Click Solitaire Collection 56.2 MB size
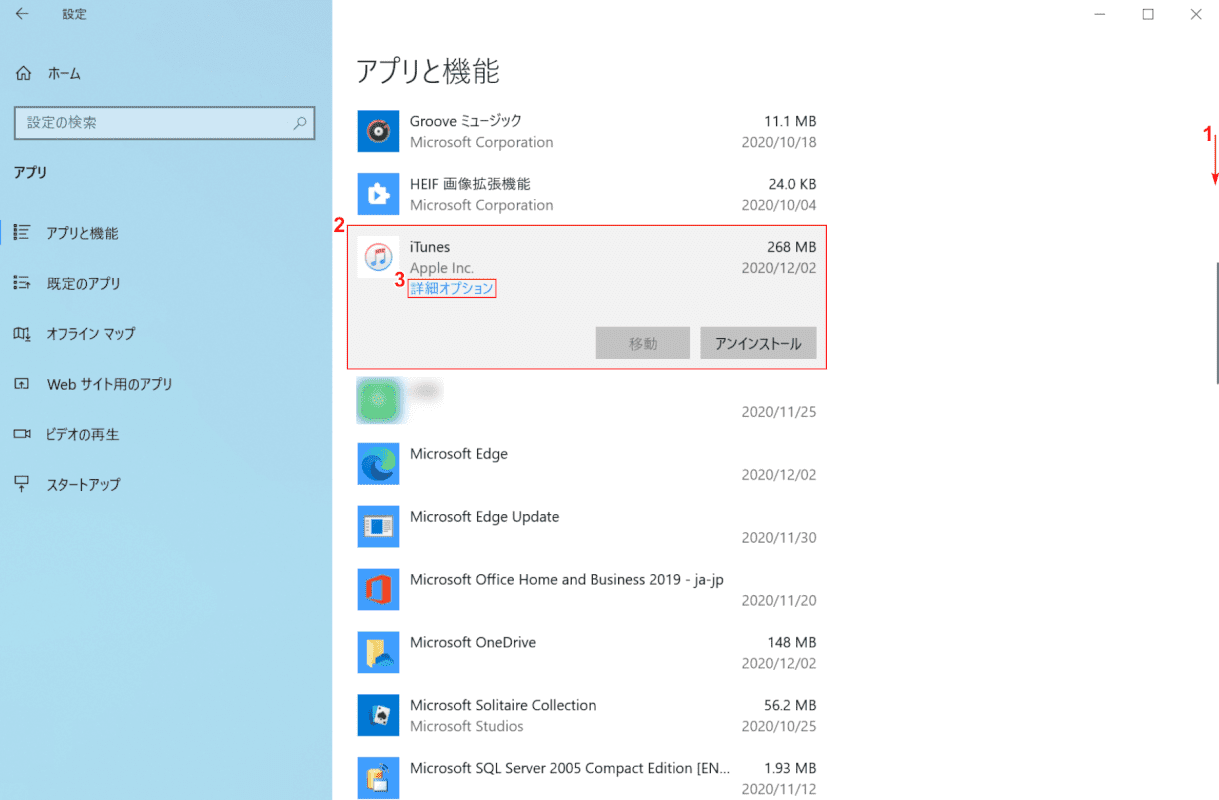This screenshot has width=1219, height=800. 789,706
